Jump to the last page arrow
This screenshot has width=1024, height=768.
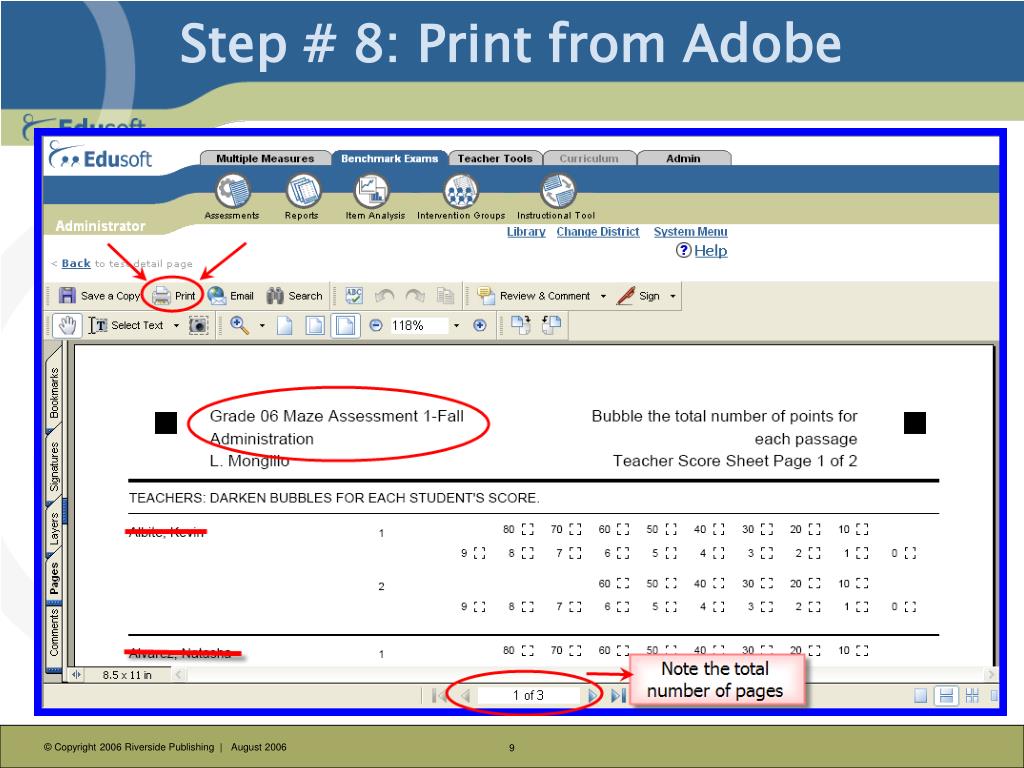618,696
